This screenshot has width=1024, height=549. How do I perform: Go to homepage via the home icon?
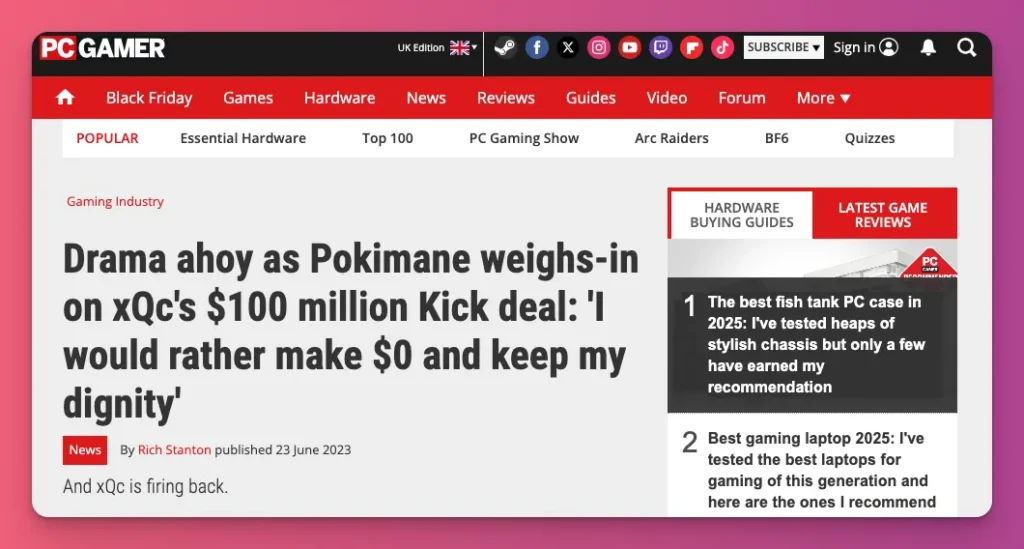pos(65,97)
